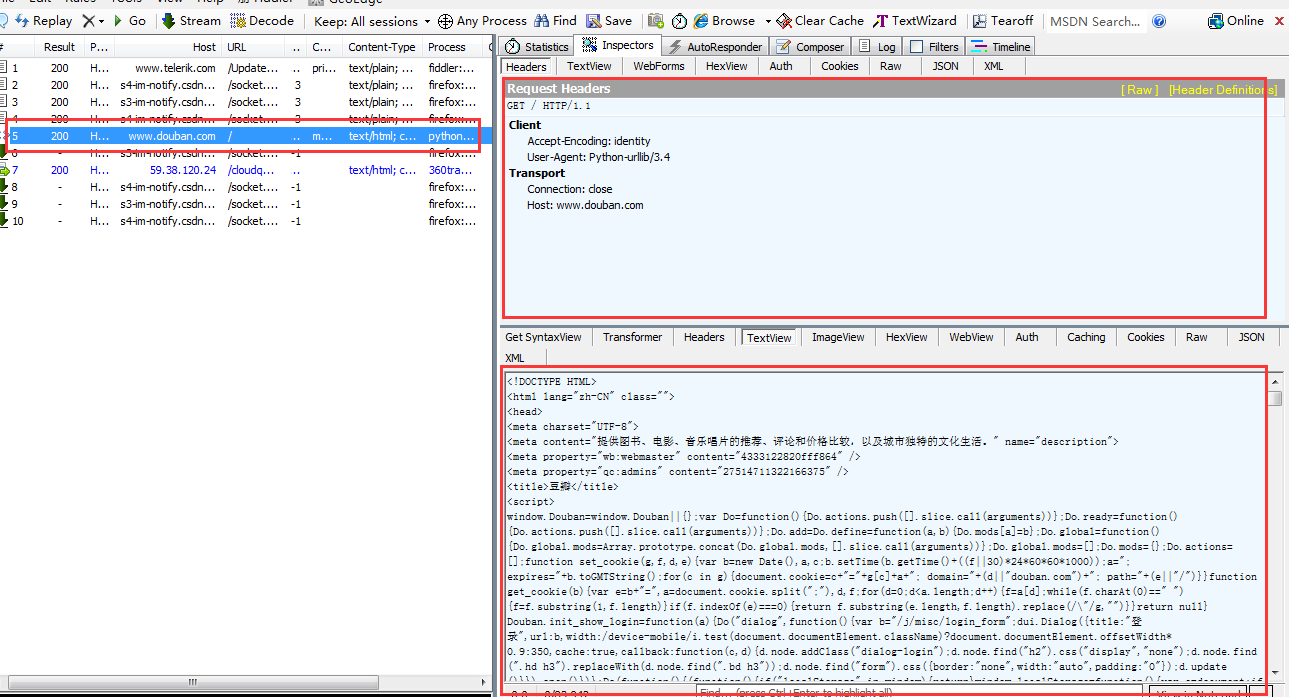Viewport: 1289px width, 697px height.
Task: Select request WebForms inspector tab
Action: 659,66
